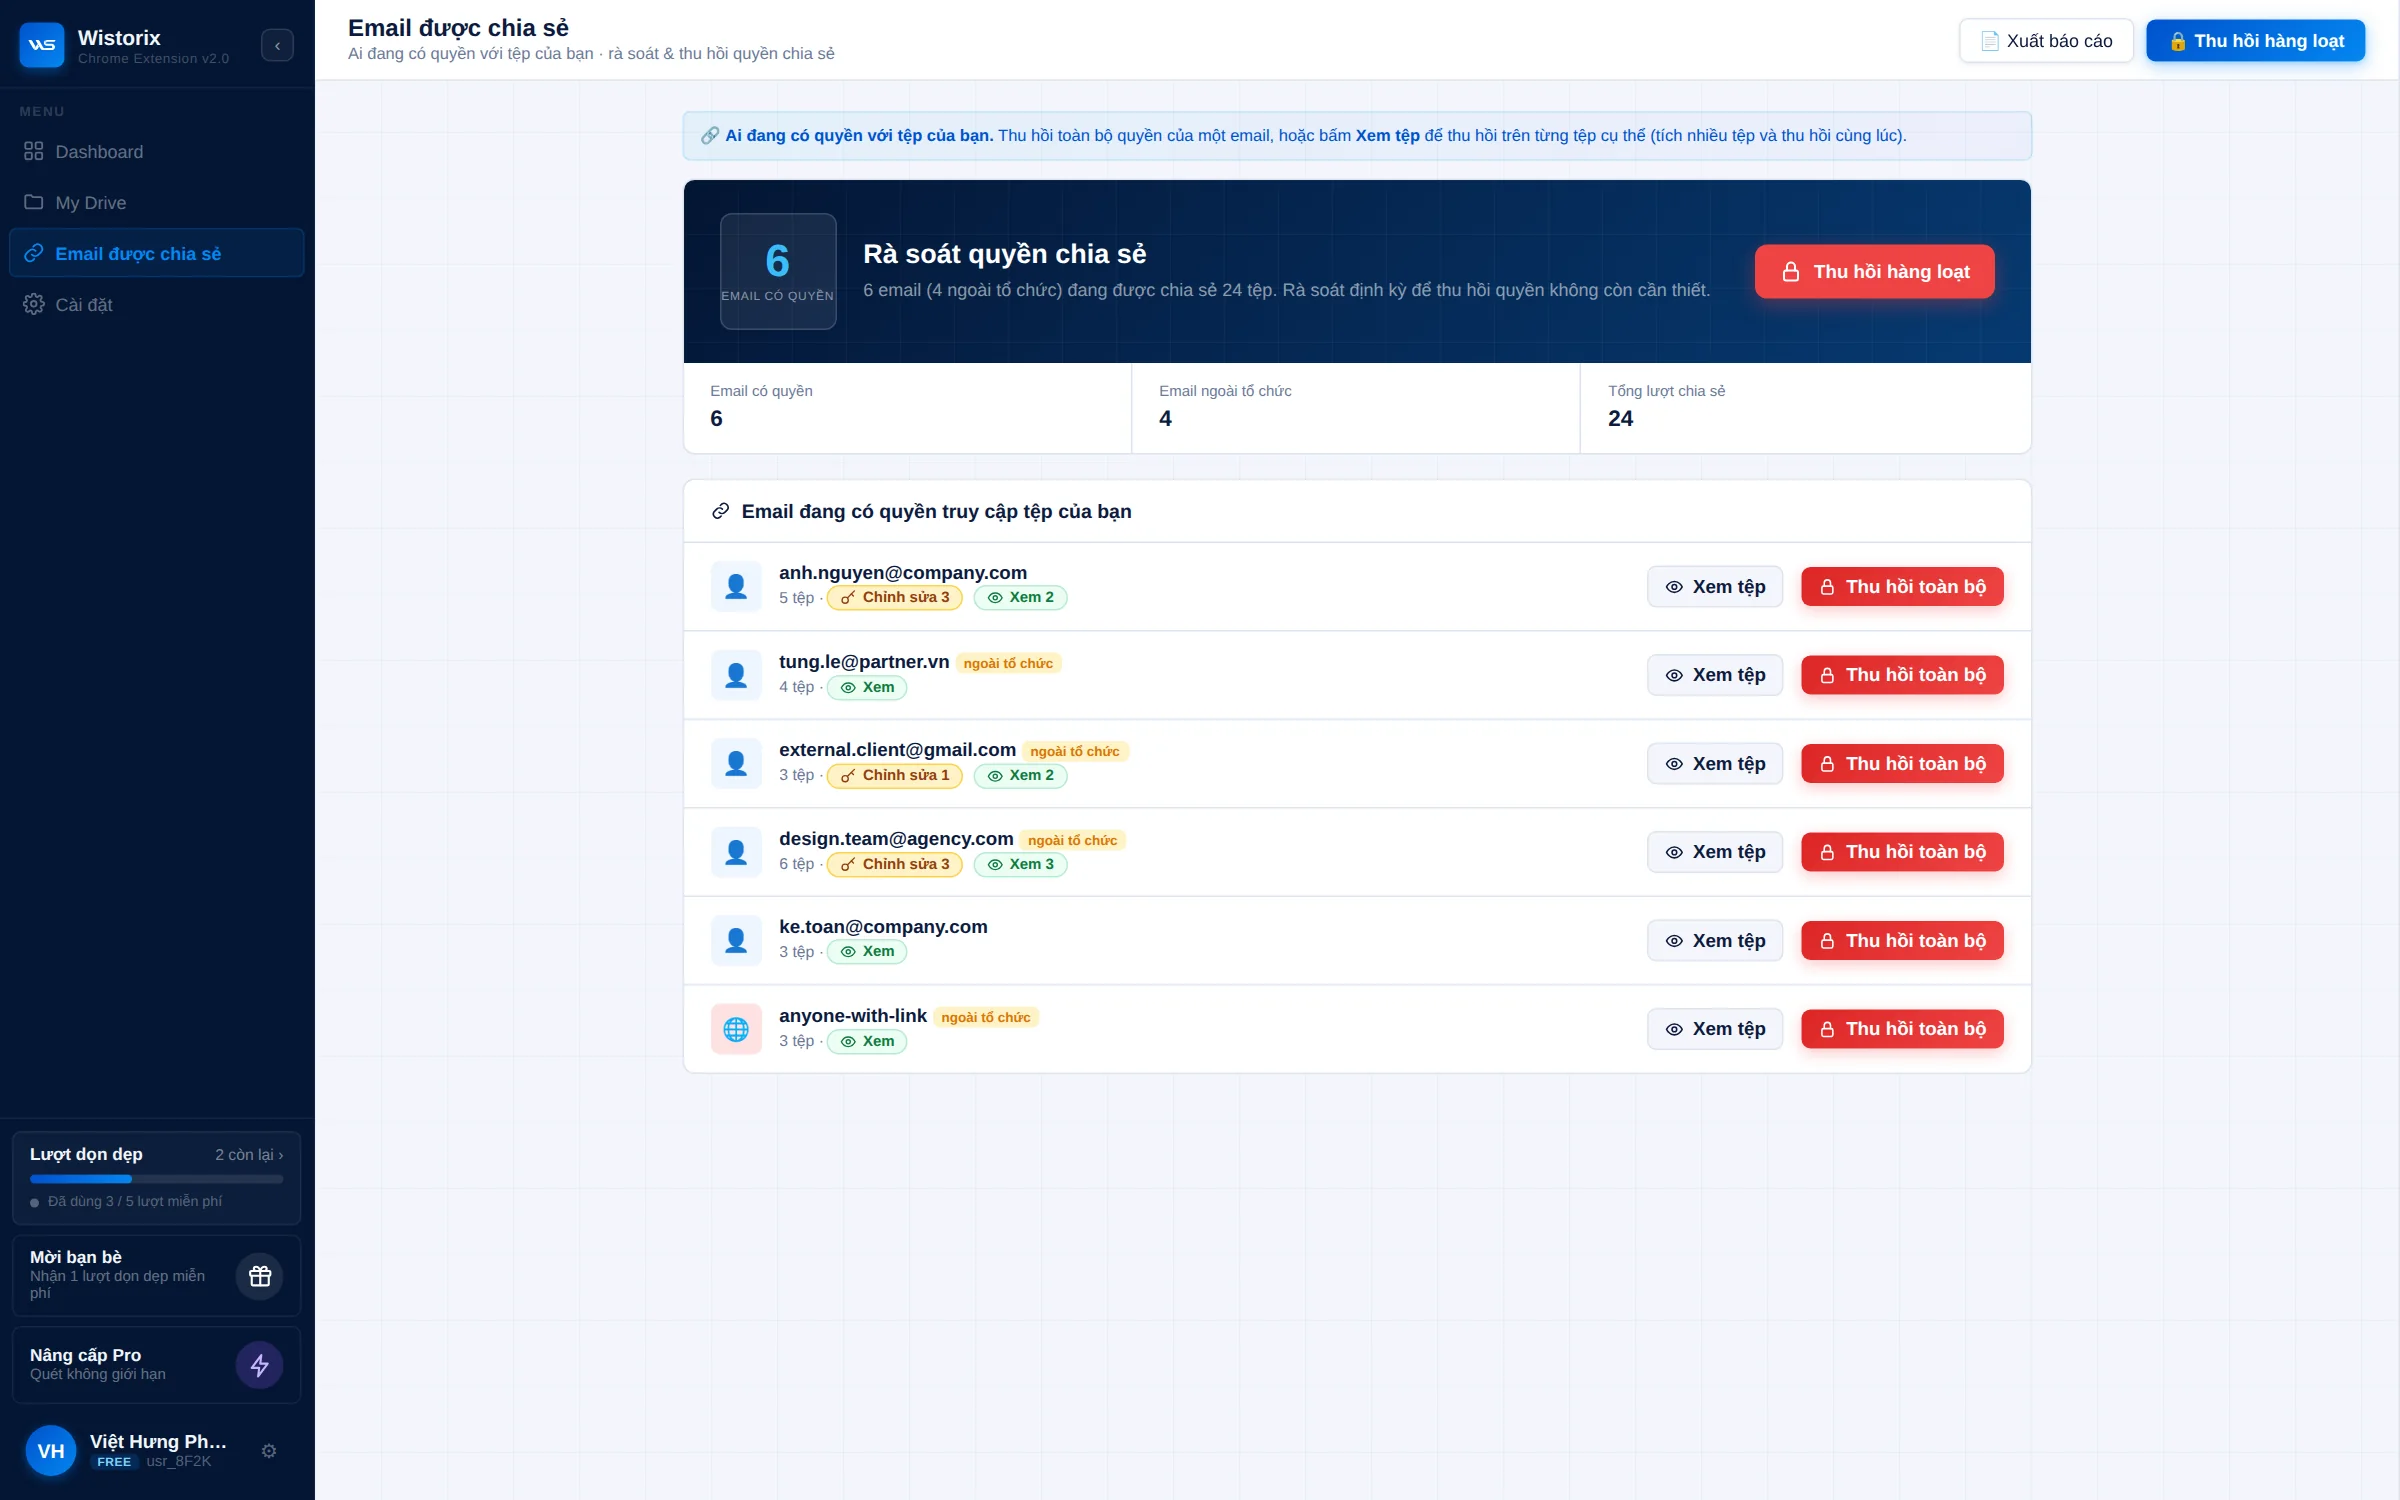Screen dimensions: 2400x1500
Task: Click Thu hồi toàn bộ for anyone-with-link
Action: [x=1902, y=1029]
